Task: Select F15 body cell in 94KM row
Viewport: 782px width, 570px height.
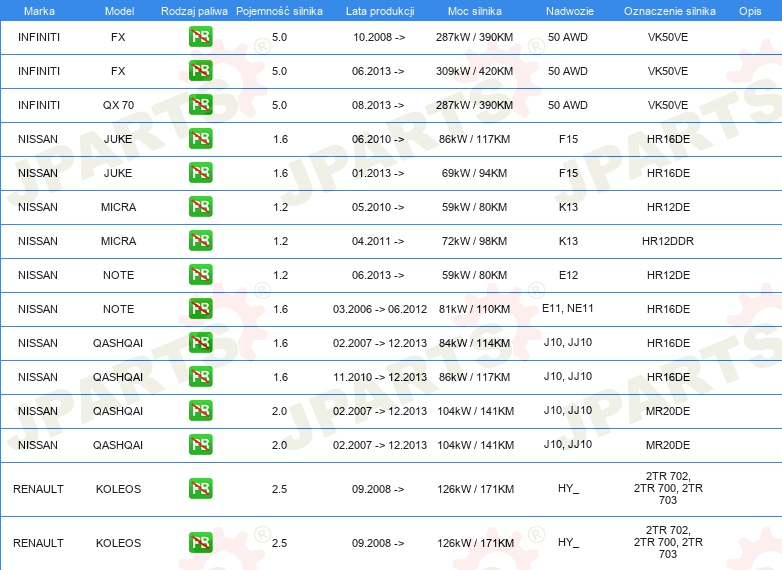Action: point(568,173)
